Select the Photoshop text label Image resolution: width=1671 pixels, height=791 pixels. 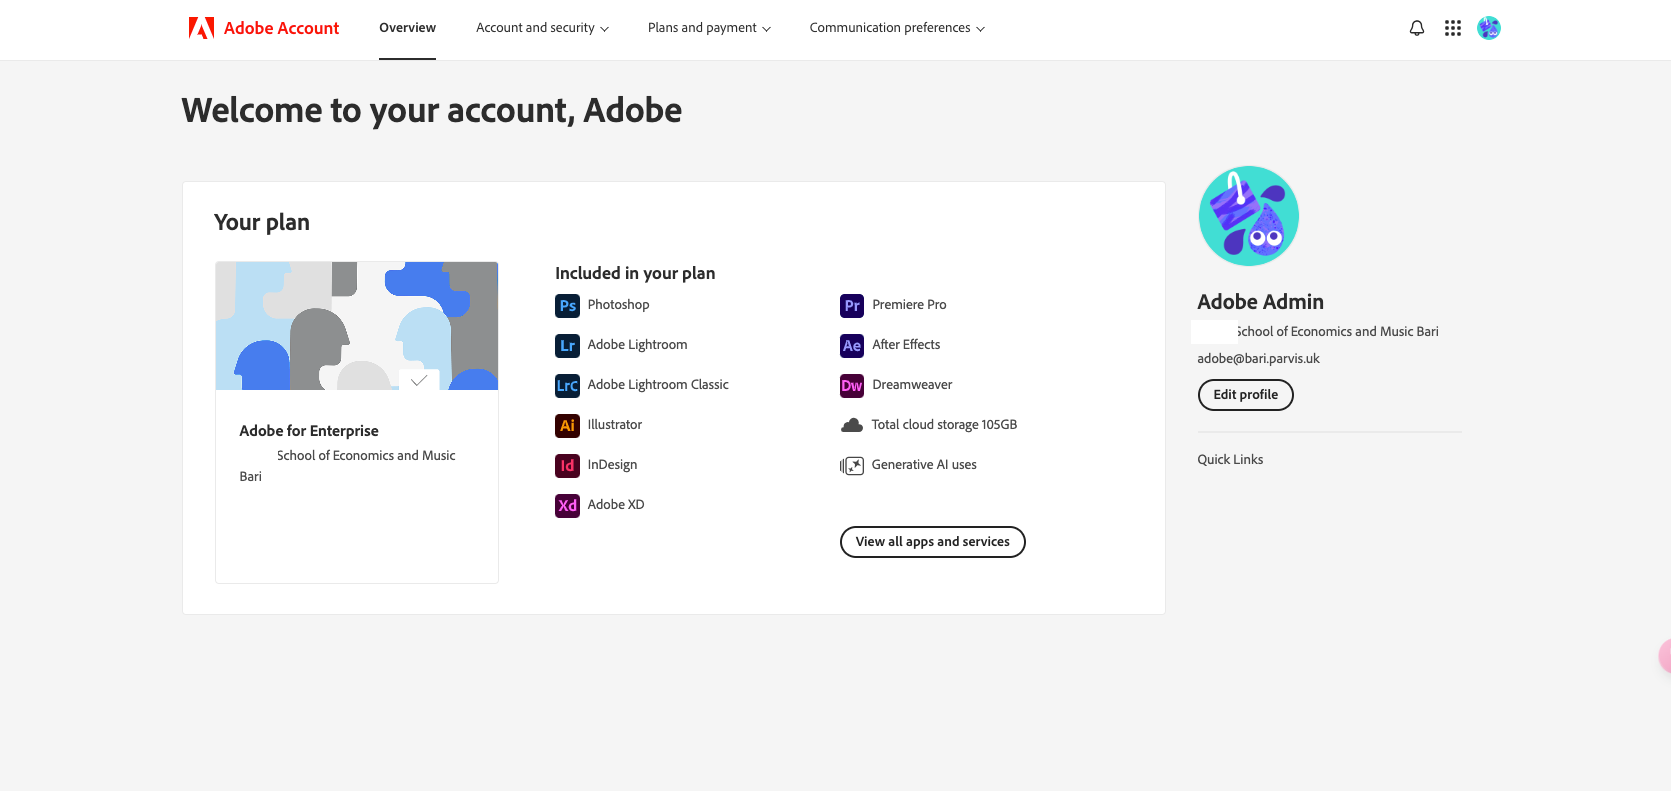pos(619,305)
